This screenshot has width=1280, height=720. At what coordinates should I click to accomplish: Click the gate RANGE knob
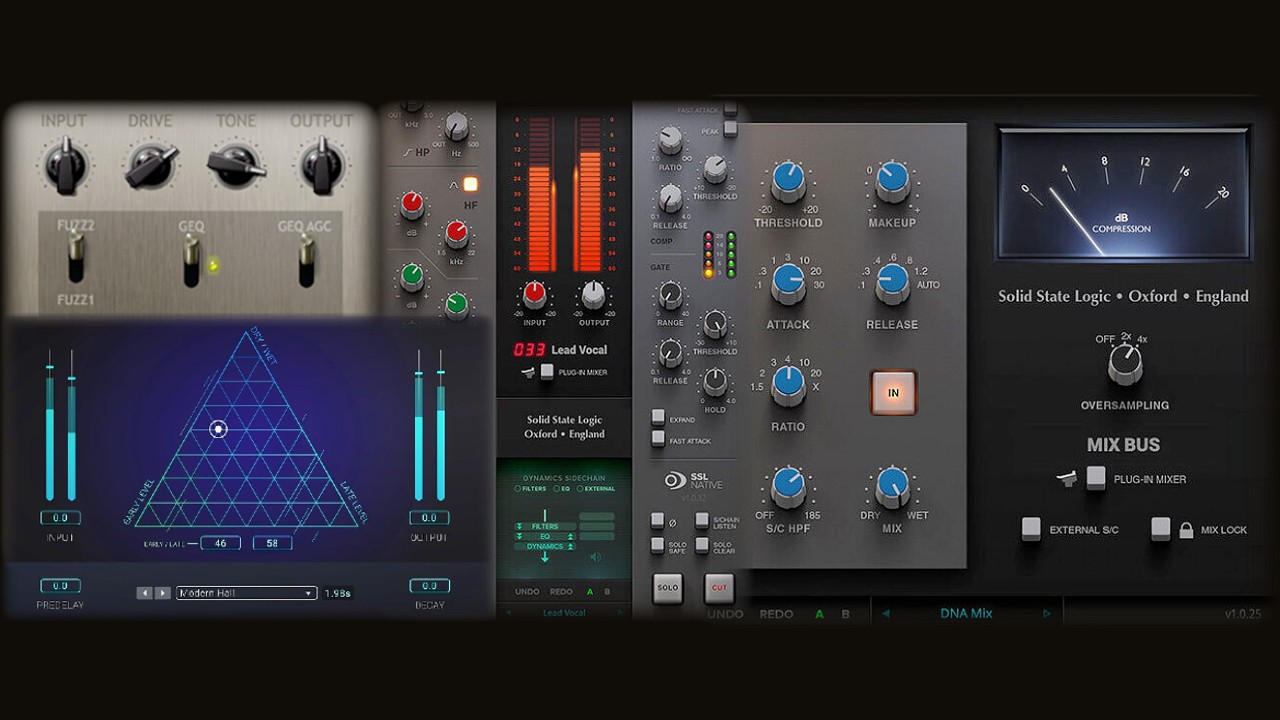click(669, 295)
